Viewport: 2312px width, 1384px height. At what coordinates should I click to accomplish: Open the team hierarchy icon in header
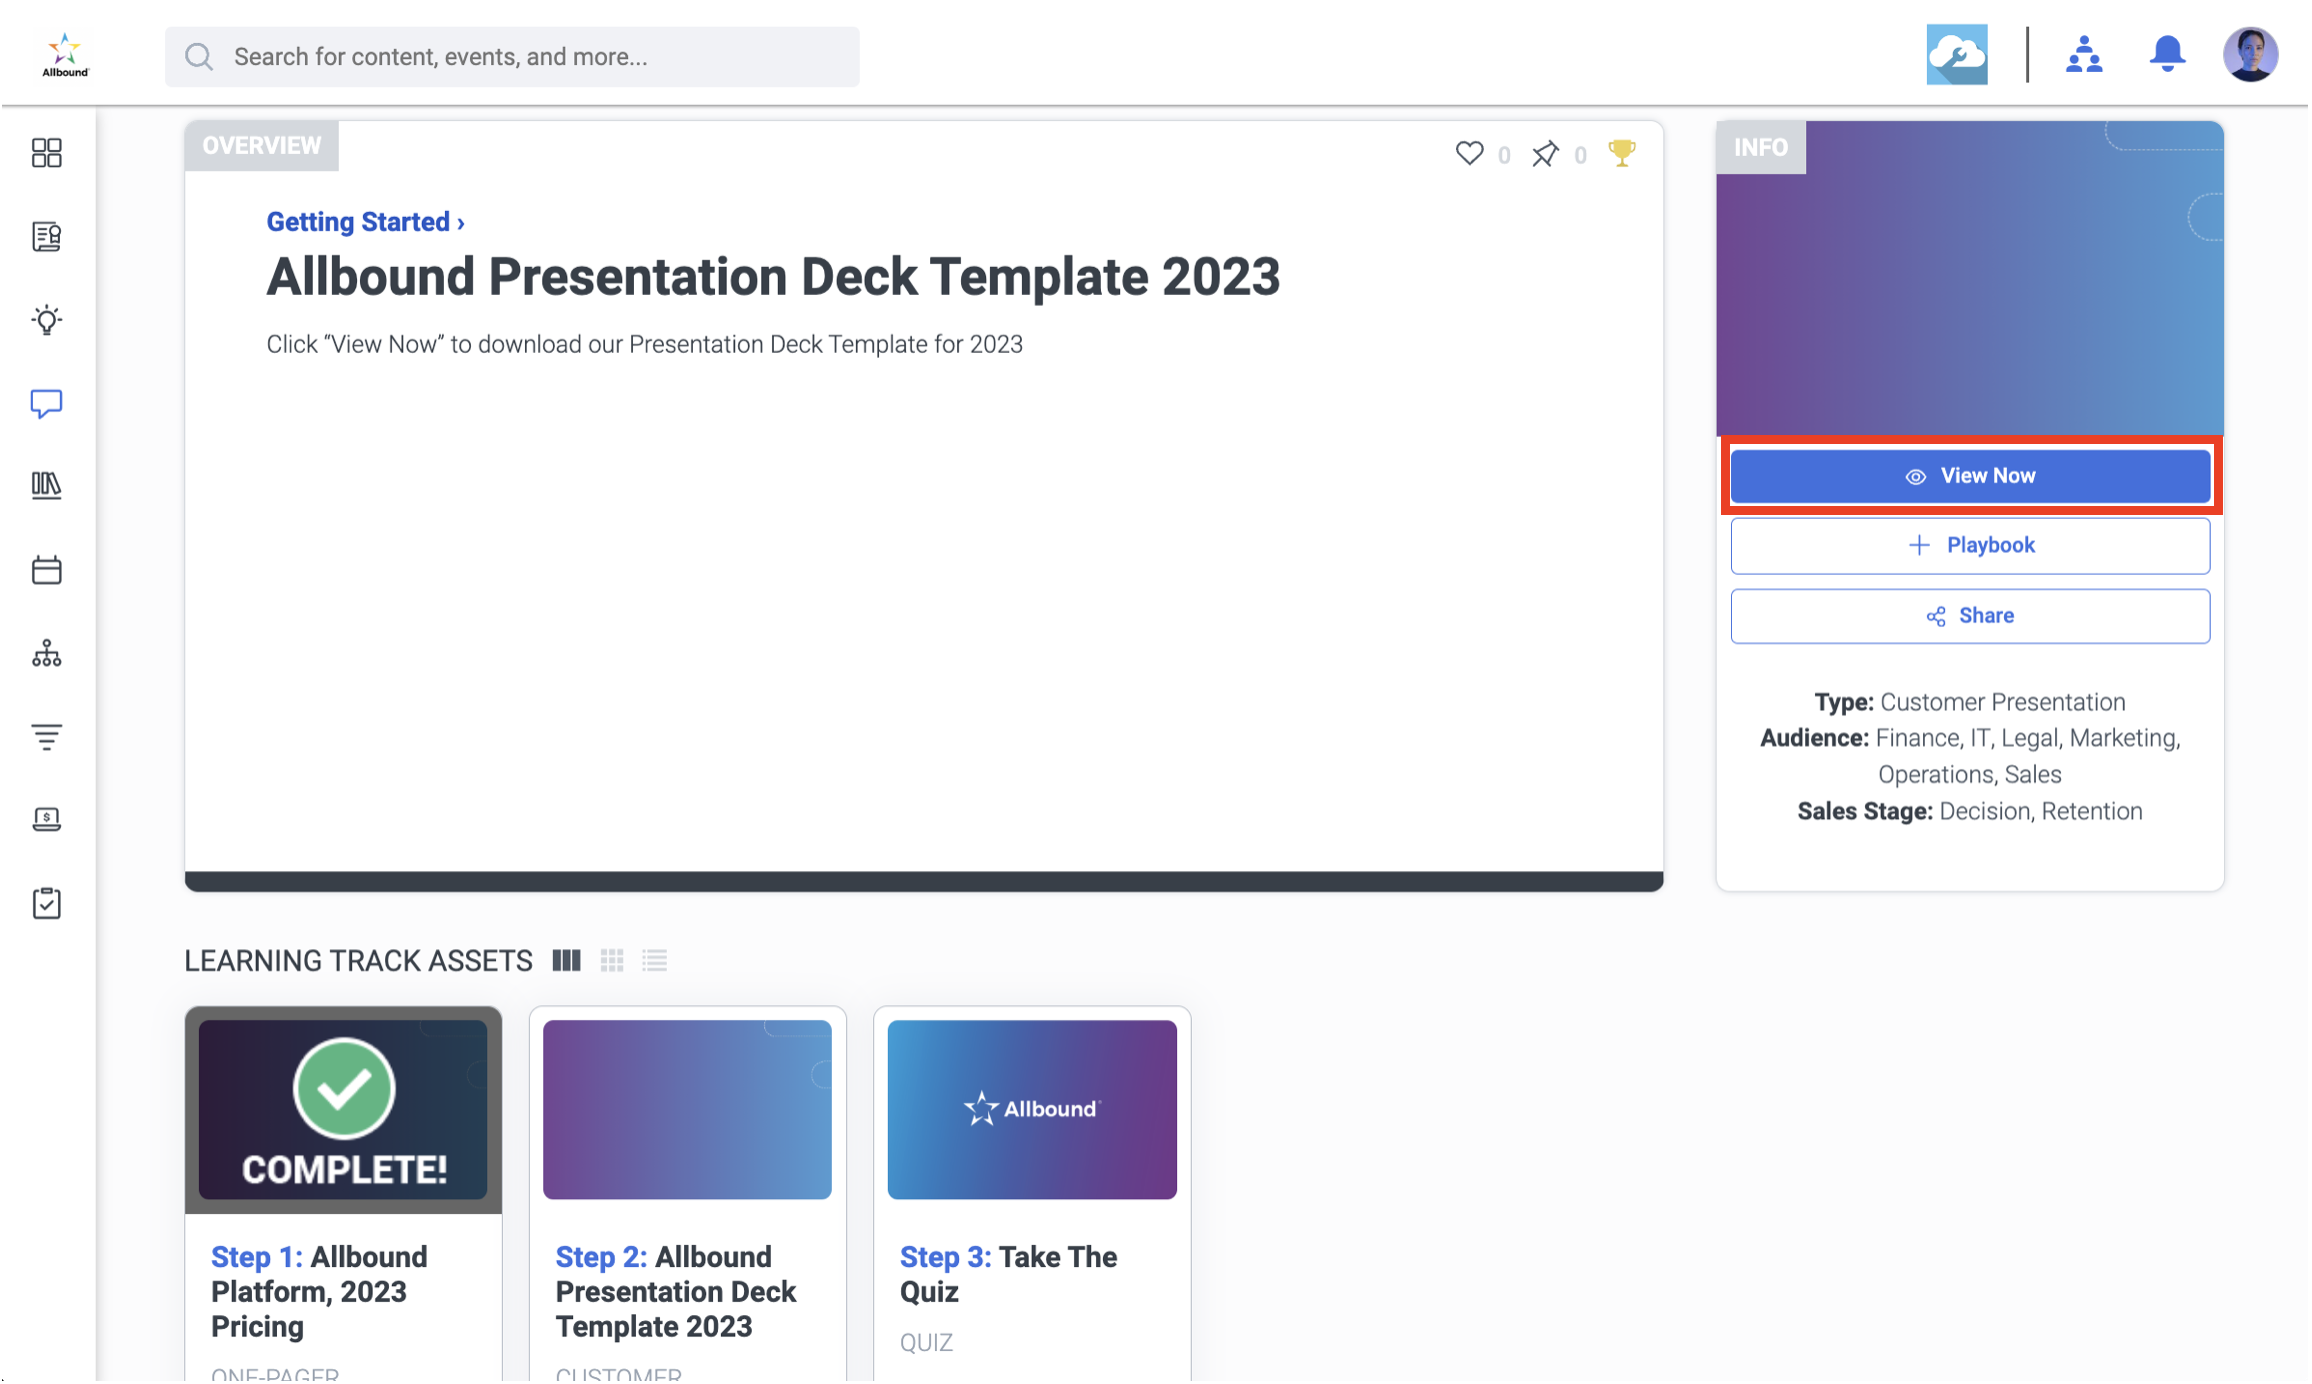(2084, 55)
